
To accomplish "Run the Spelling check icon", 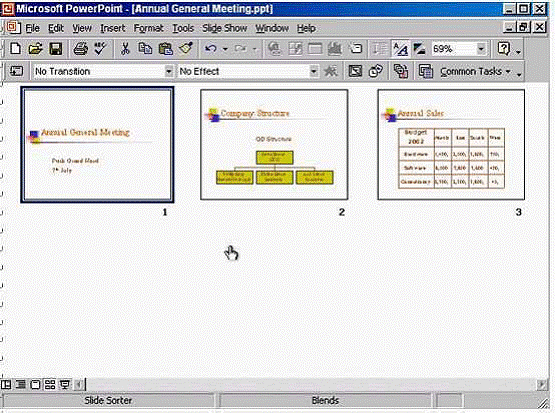I will pos(101,48).
